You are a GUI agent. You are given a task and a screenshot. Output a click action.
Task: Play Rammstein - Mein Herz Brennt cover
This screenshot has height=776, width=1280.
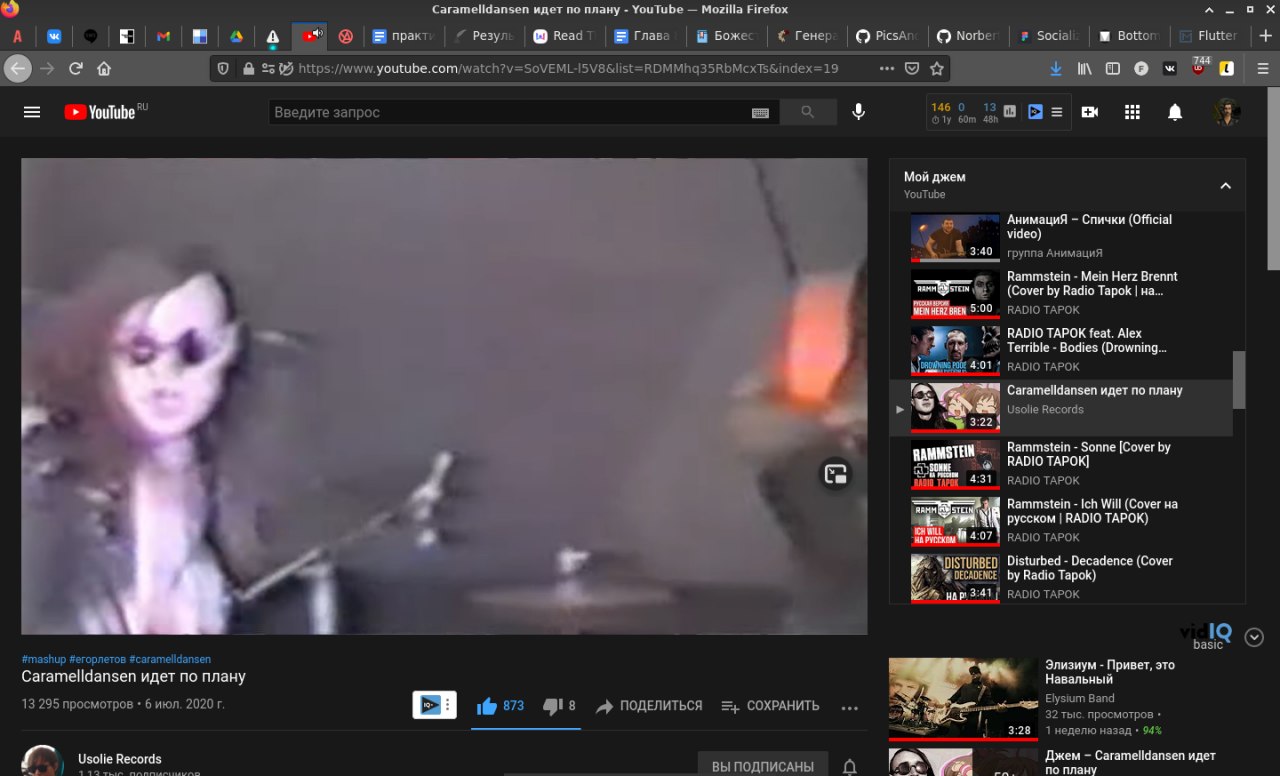(1060, 294)
